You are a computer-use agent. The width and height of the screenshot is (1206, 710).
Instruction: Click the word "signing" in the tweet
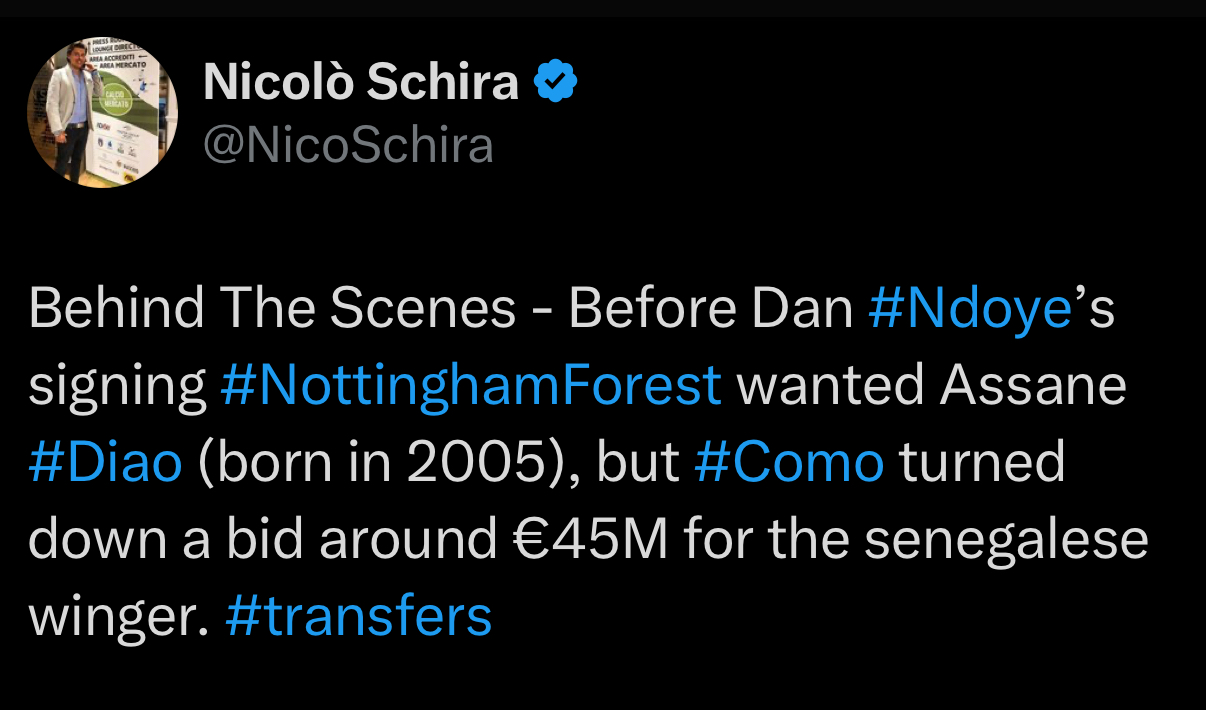[117, 386]
